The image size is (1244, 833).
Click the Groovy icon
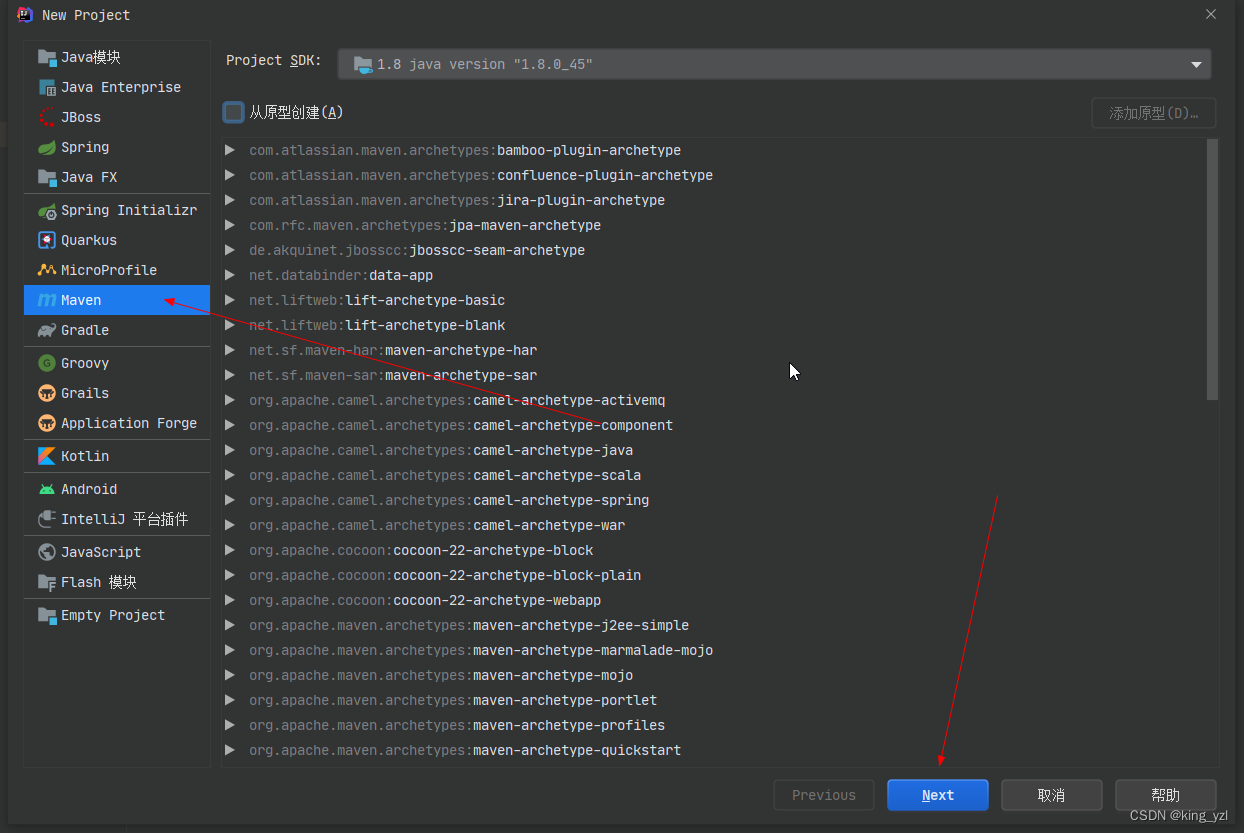tap(47, 363)
